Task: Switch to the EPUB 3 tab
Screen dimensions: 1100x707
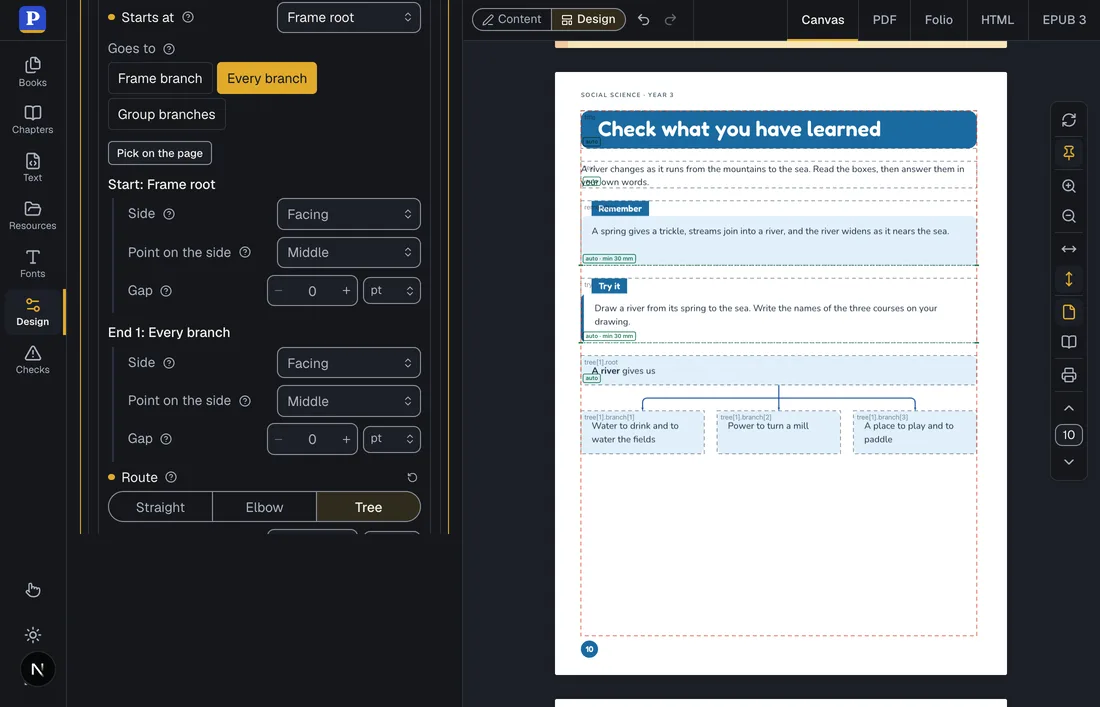Action: pos(1064,20)
